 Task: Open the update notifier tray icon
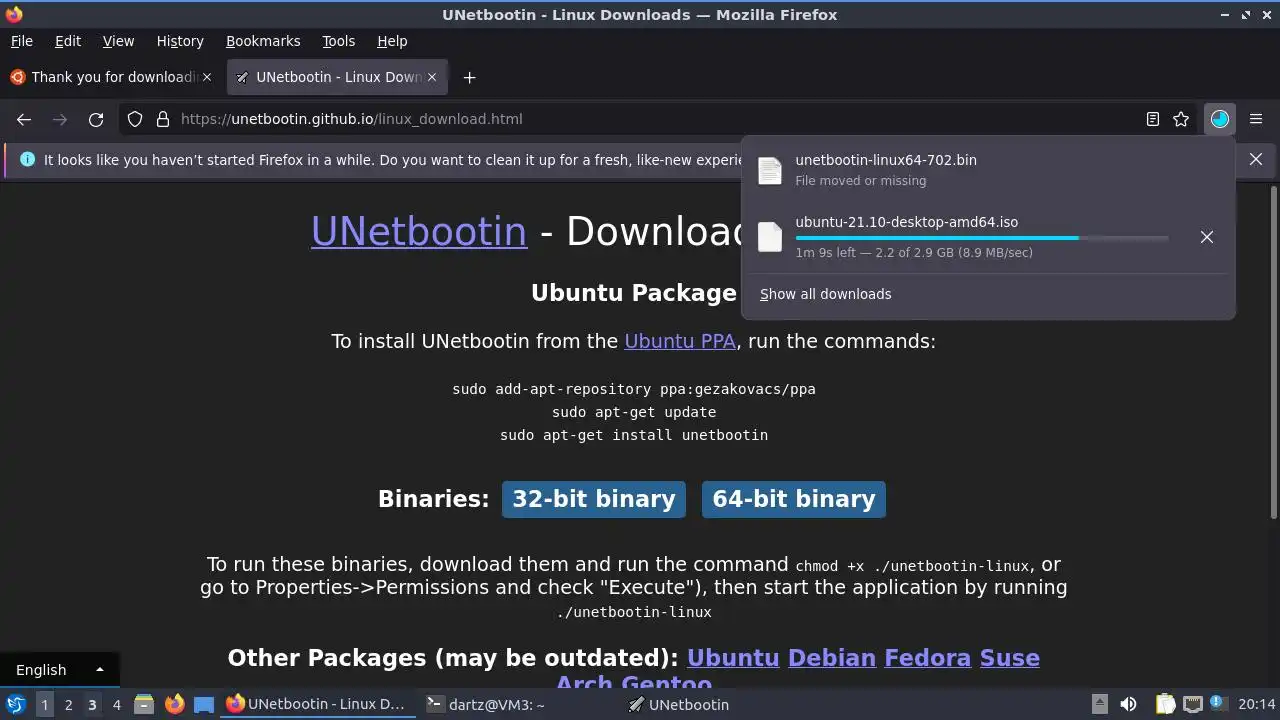(1219, 704)
